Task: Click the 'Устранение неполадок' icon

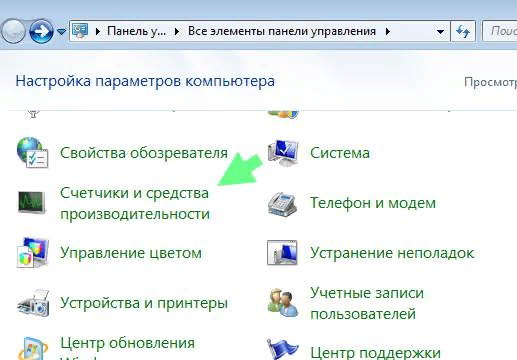Action: point(282,252)
